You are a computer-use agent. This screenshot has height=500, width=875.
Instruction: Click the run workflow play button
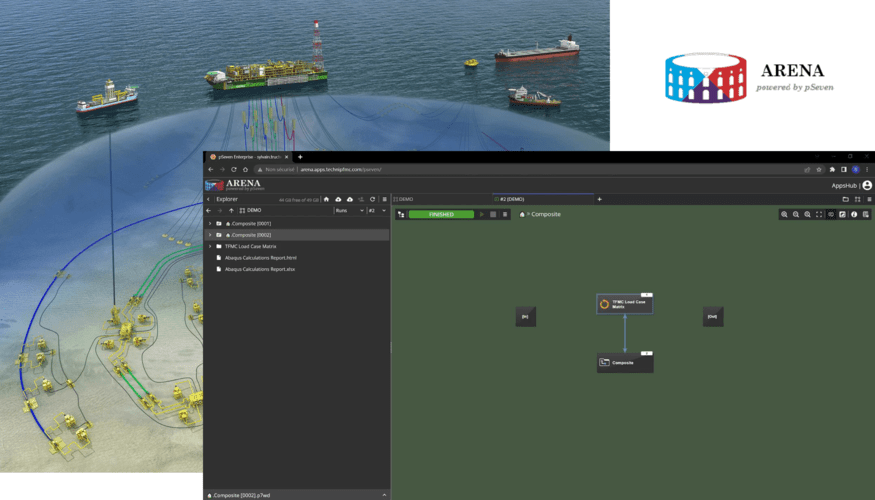pyautogui.click(x=482, y=214)
